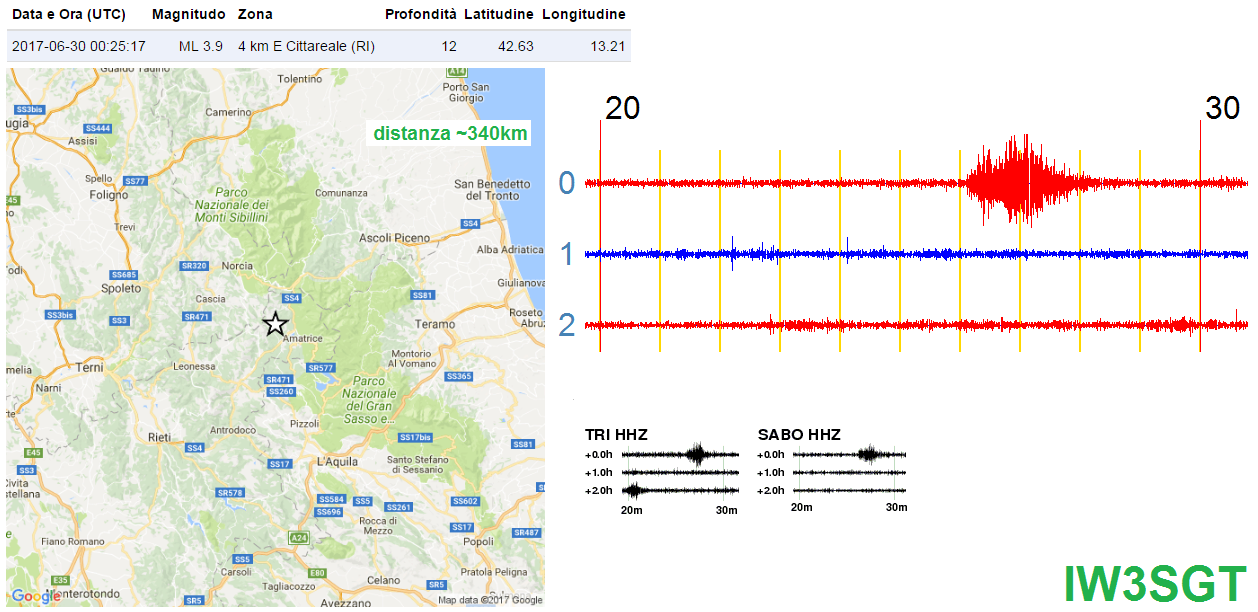Select the Longitudine column header
This screenshot has width=1258, height=612.
pyautogui.click(x=584, y=15)
